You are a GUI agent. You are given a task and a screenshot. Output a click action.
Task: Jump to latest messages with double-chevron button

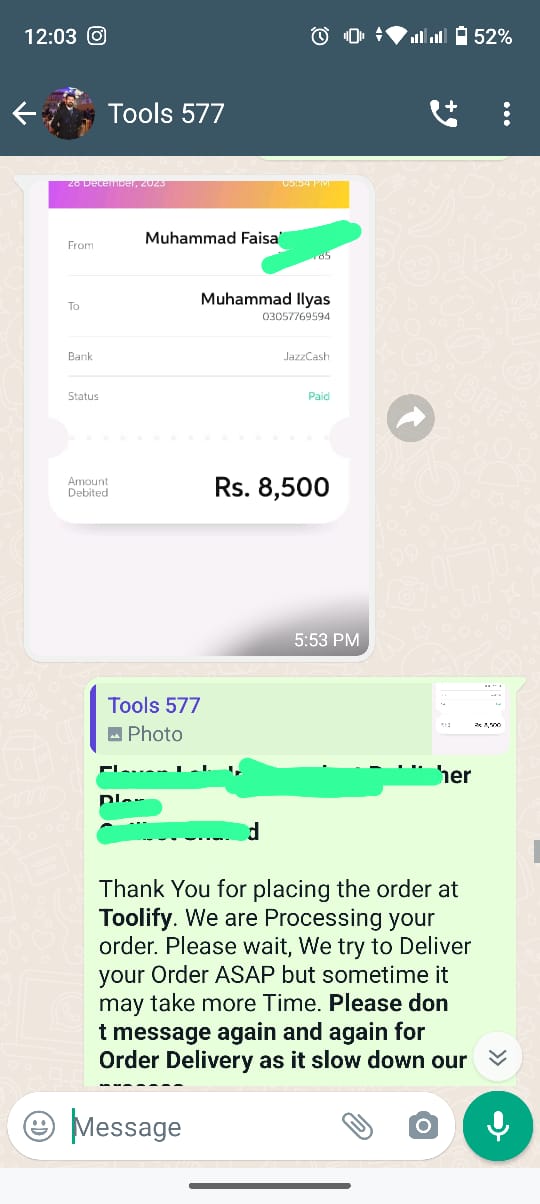[498, 1058]
